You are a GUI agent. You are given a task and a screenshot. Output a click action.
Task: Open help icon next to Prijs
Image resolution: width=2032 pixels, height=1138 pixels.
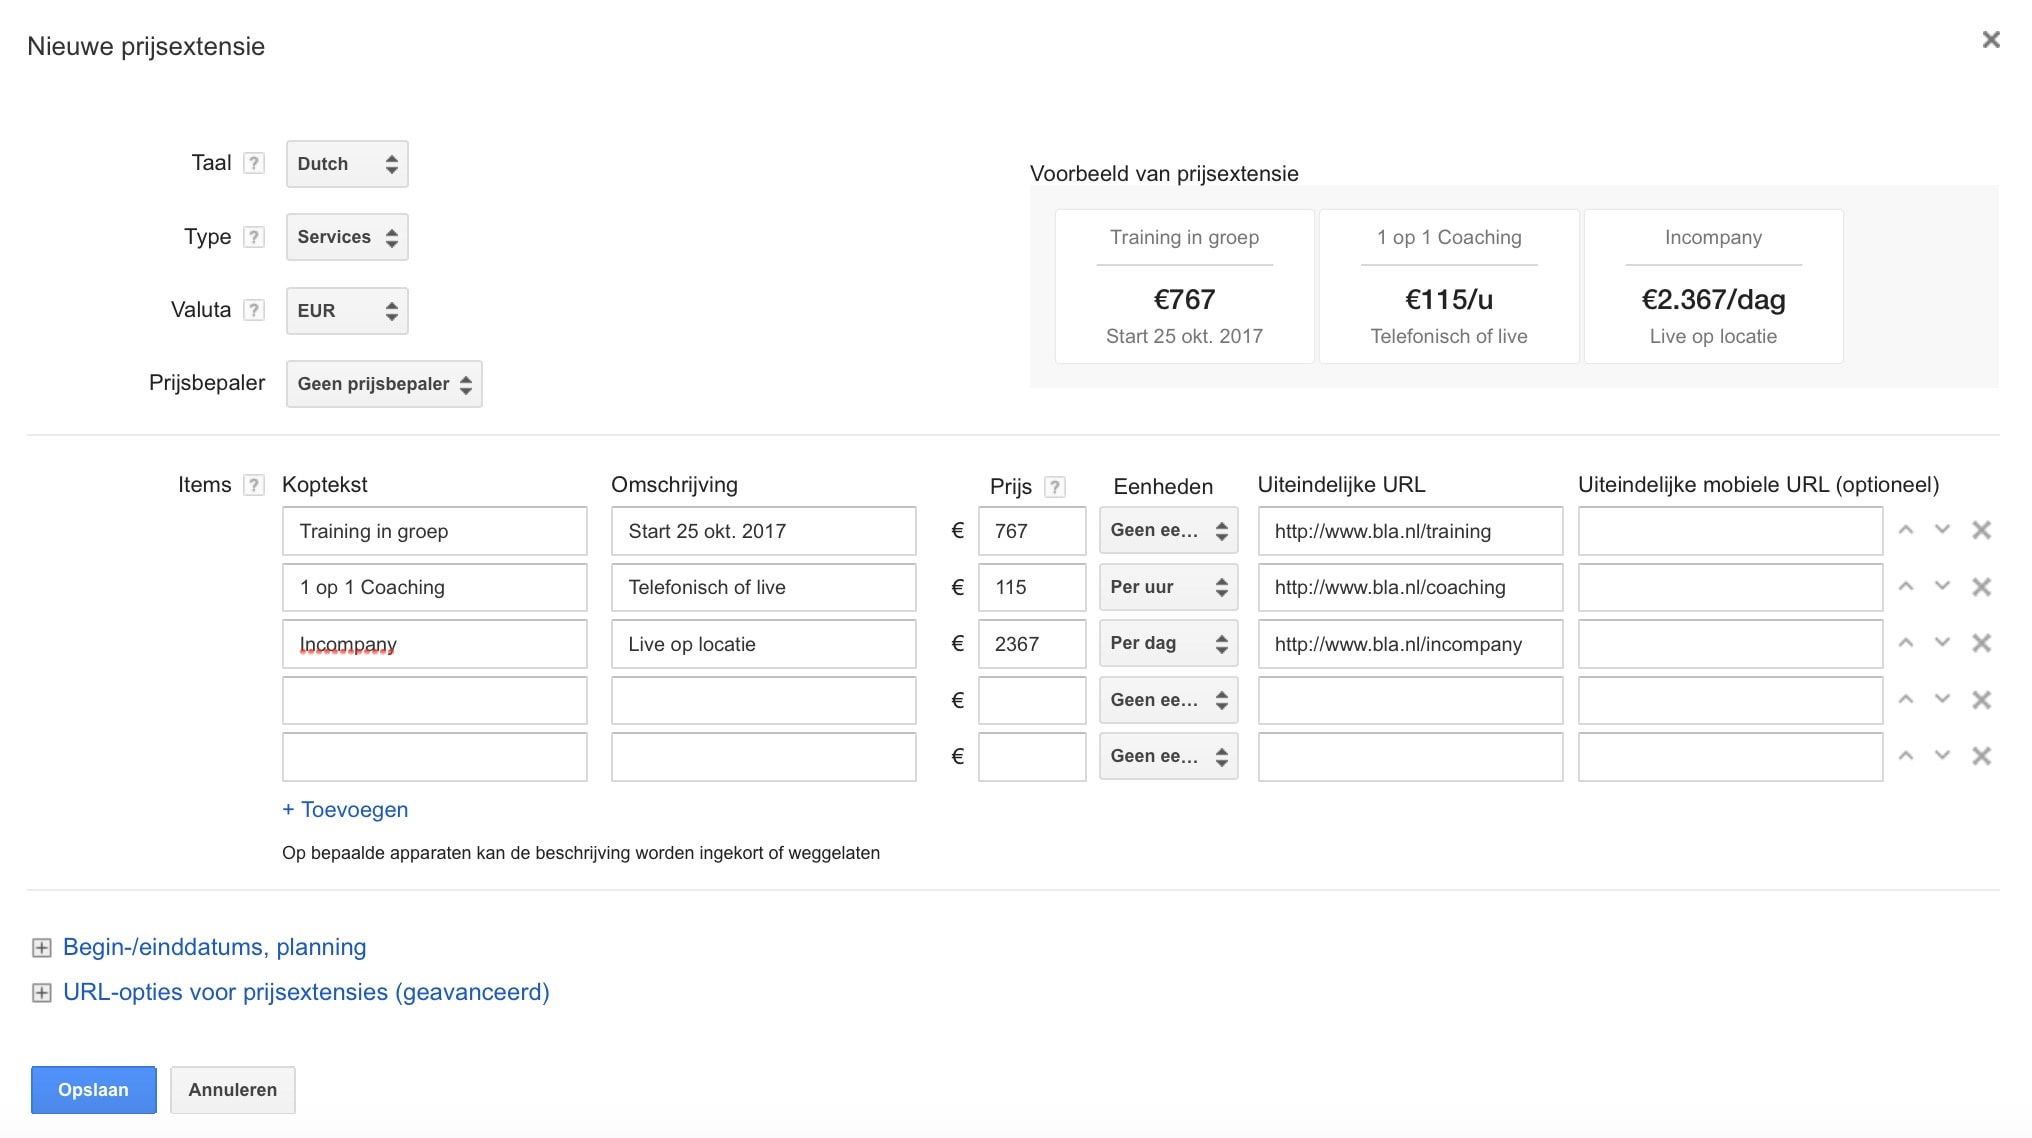1054,487
